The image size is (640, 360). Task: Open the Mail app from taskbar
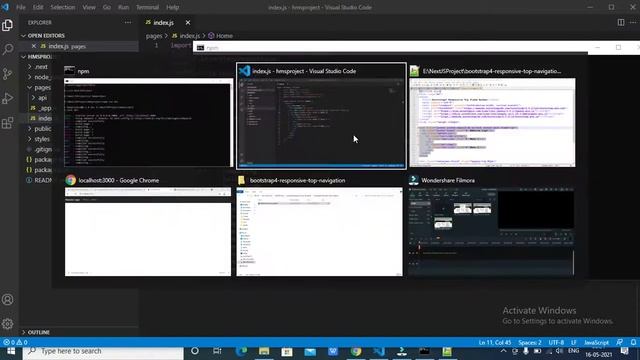(310, 351)
